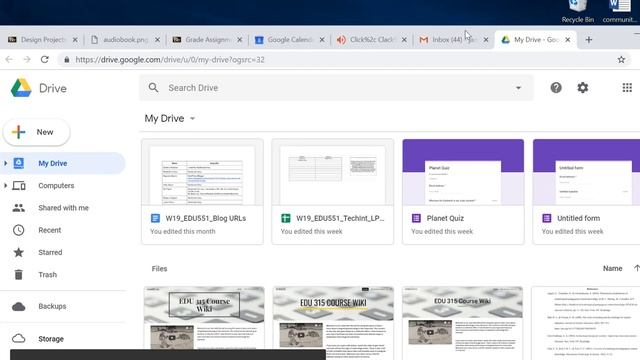Click the browser address bar URL
Image resolution: width=640 pixels, height=360 pixels.
coord(170,60)
